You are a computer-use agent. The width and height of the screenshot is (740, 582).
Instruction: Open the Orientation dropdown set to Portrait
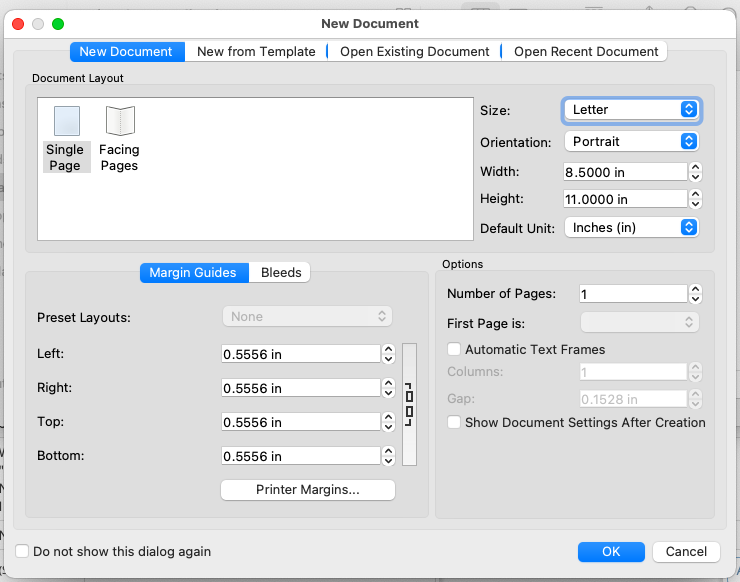[631, 142]
